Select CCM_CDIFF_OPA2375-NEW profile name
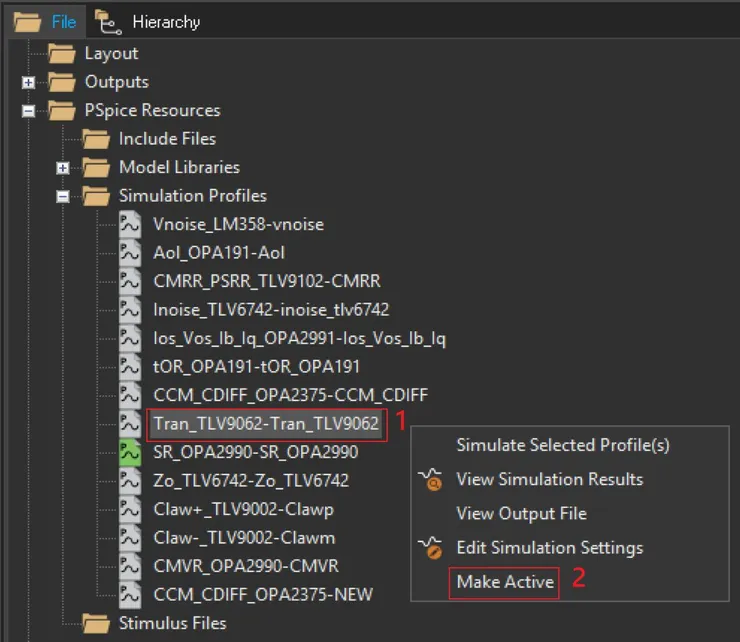The image size is (740, 642). pyautogui.click(x=263, y=595)
